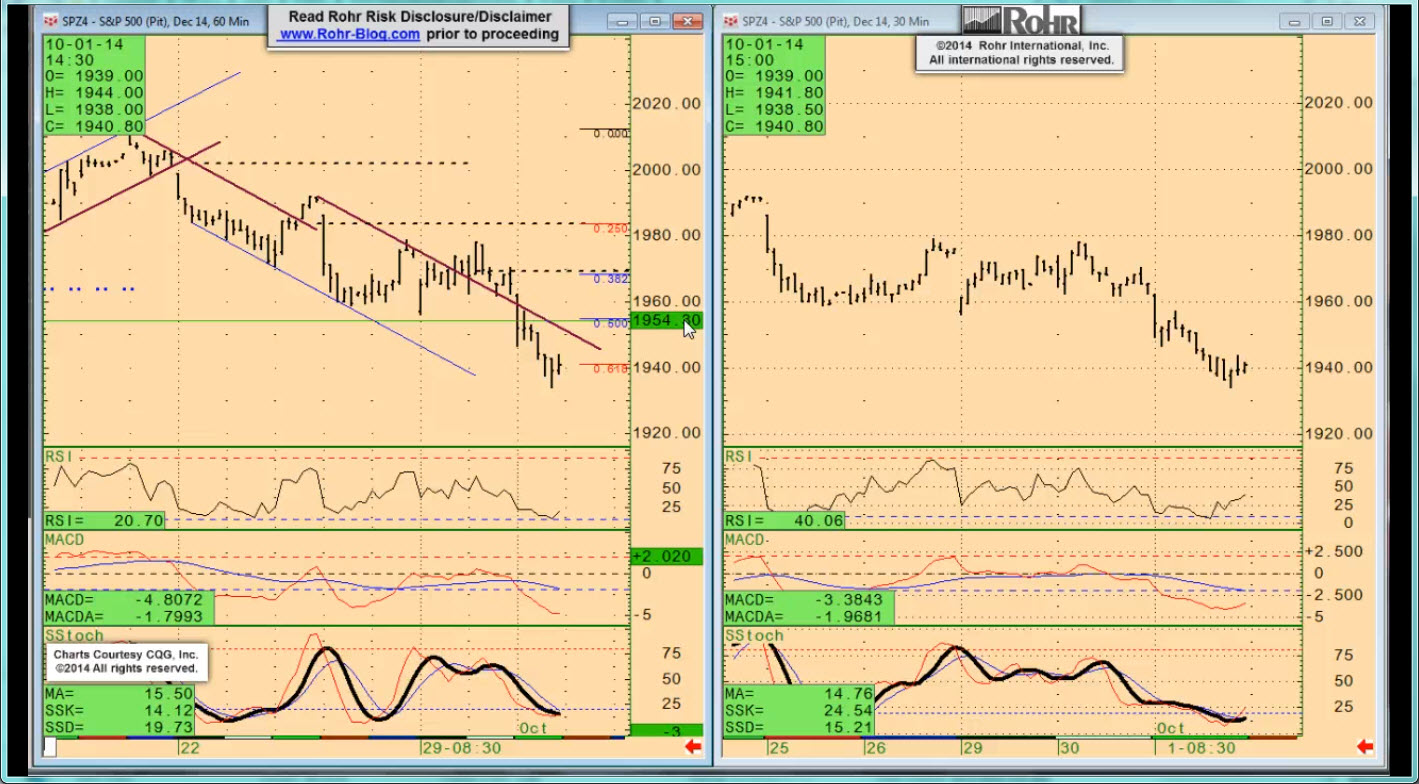1419x784 pixels.
Task: Select the 1954.30 price marker on axis
Action: pos(666,321)
